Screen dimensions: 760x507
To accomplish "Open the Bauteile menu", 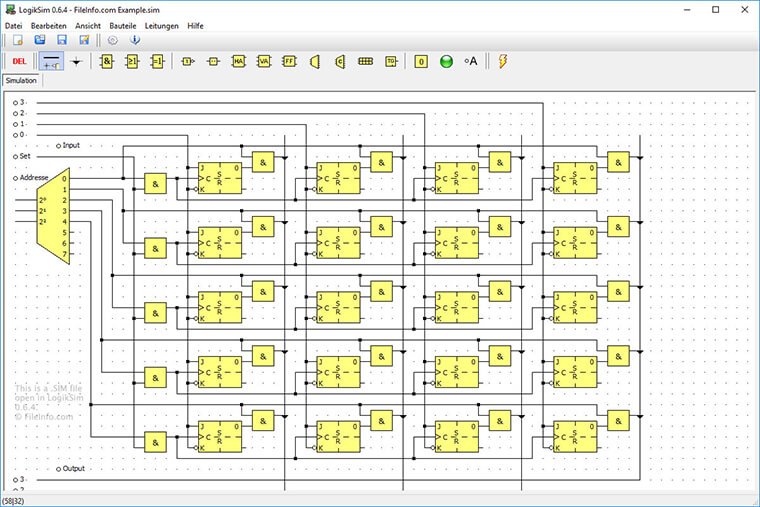I will (x=125, y=25).
